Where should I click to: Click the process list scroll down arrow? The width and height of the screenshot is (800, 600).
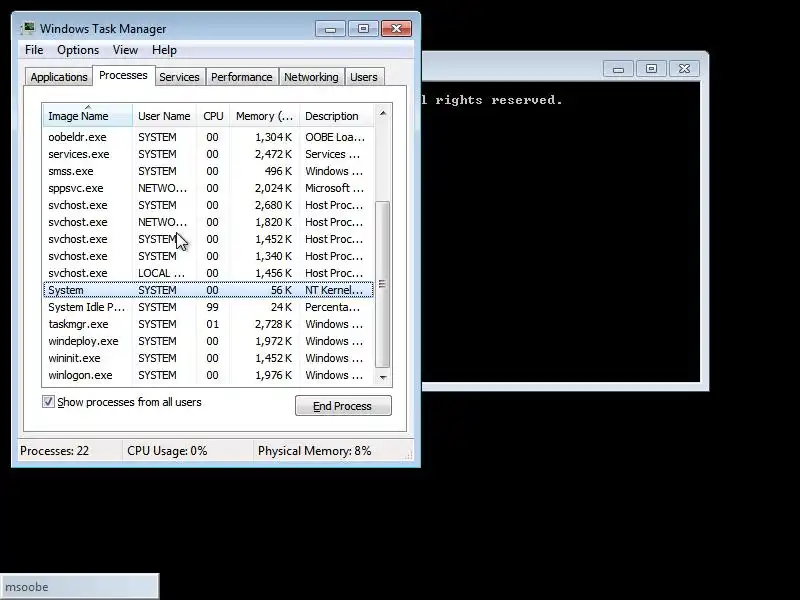point(383,378)
